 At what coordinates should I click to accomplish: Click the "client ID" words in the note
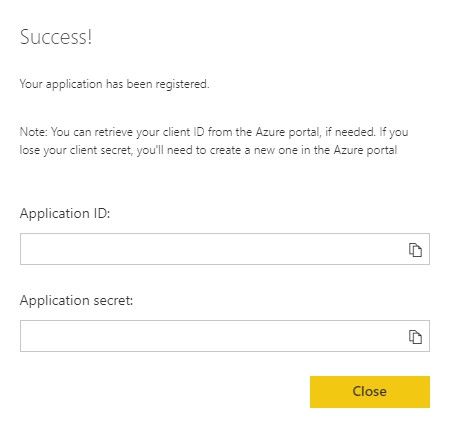point(183,132)
